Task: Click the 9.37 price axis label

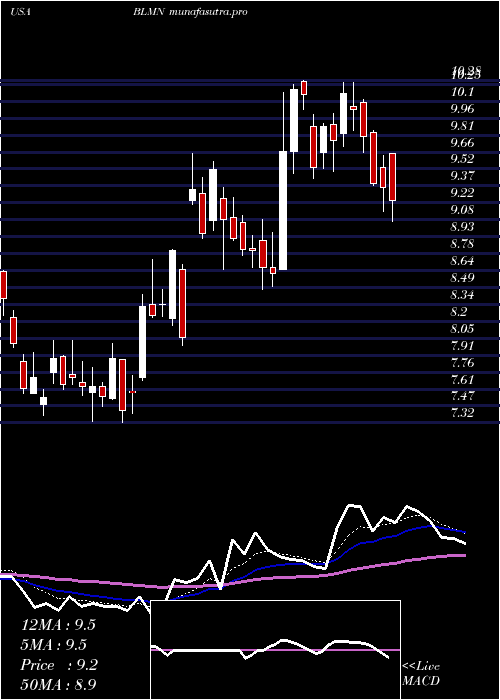Action: [x=464, y=176]
